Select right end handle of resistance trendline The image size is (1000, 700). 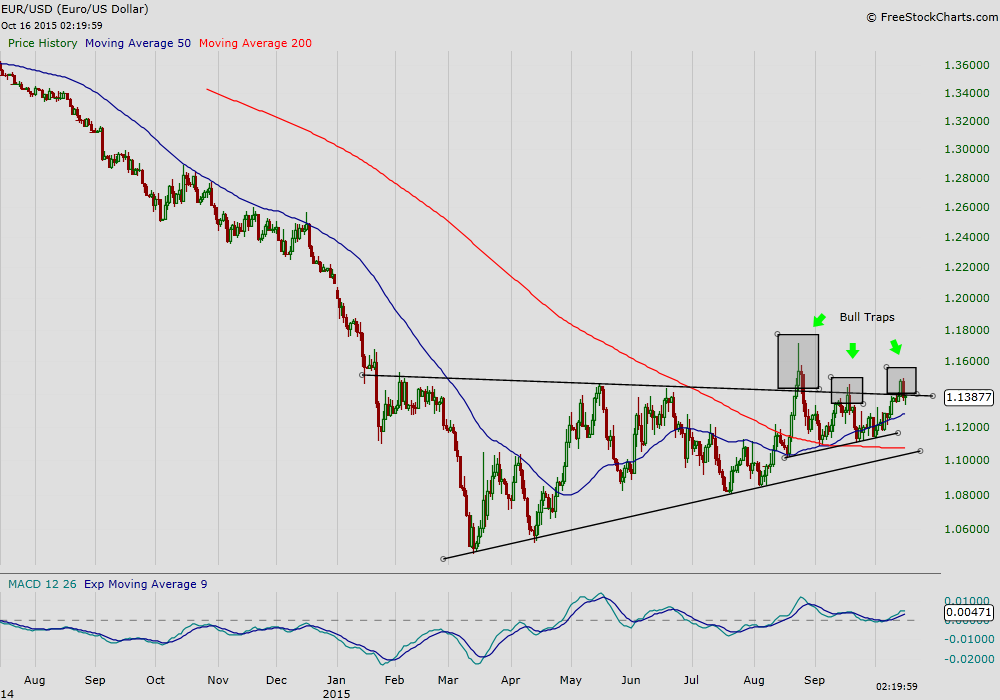[x=933, y=396]
